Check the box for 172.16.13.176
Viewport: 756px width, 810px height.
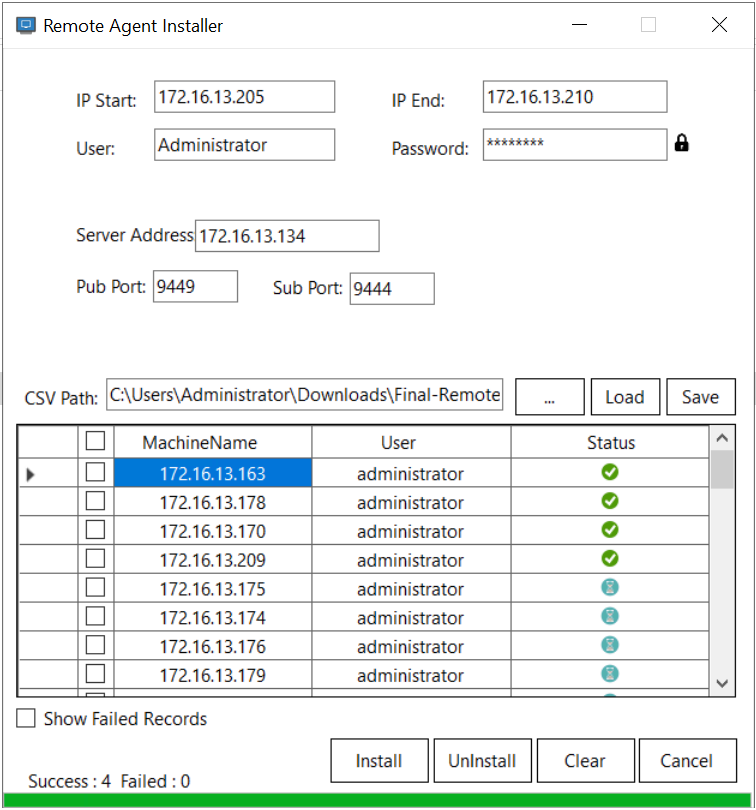click(95, 645)
